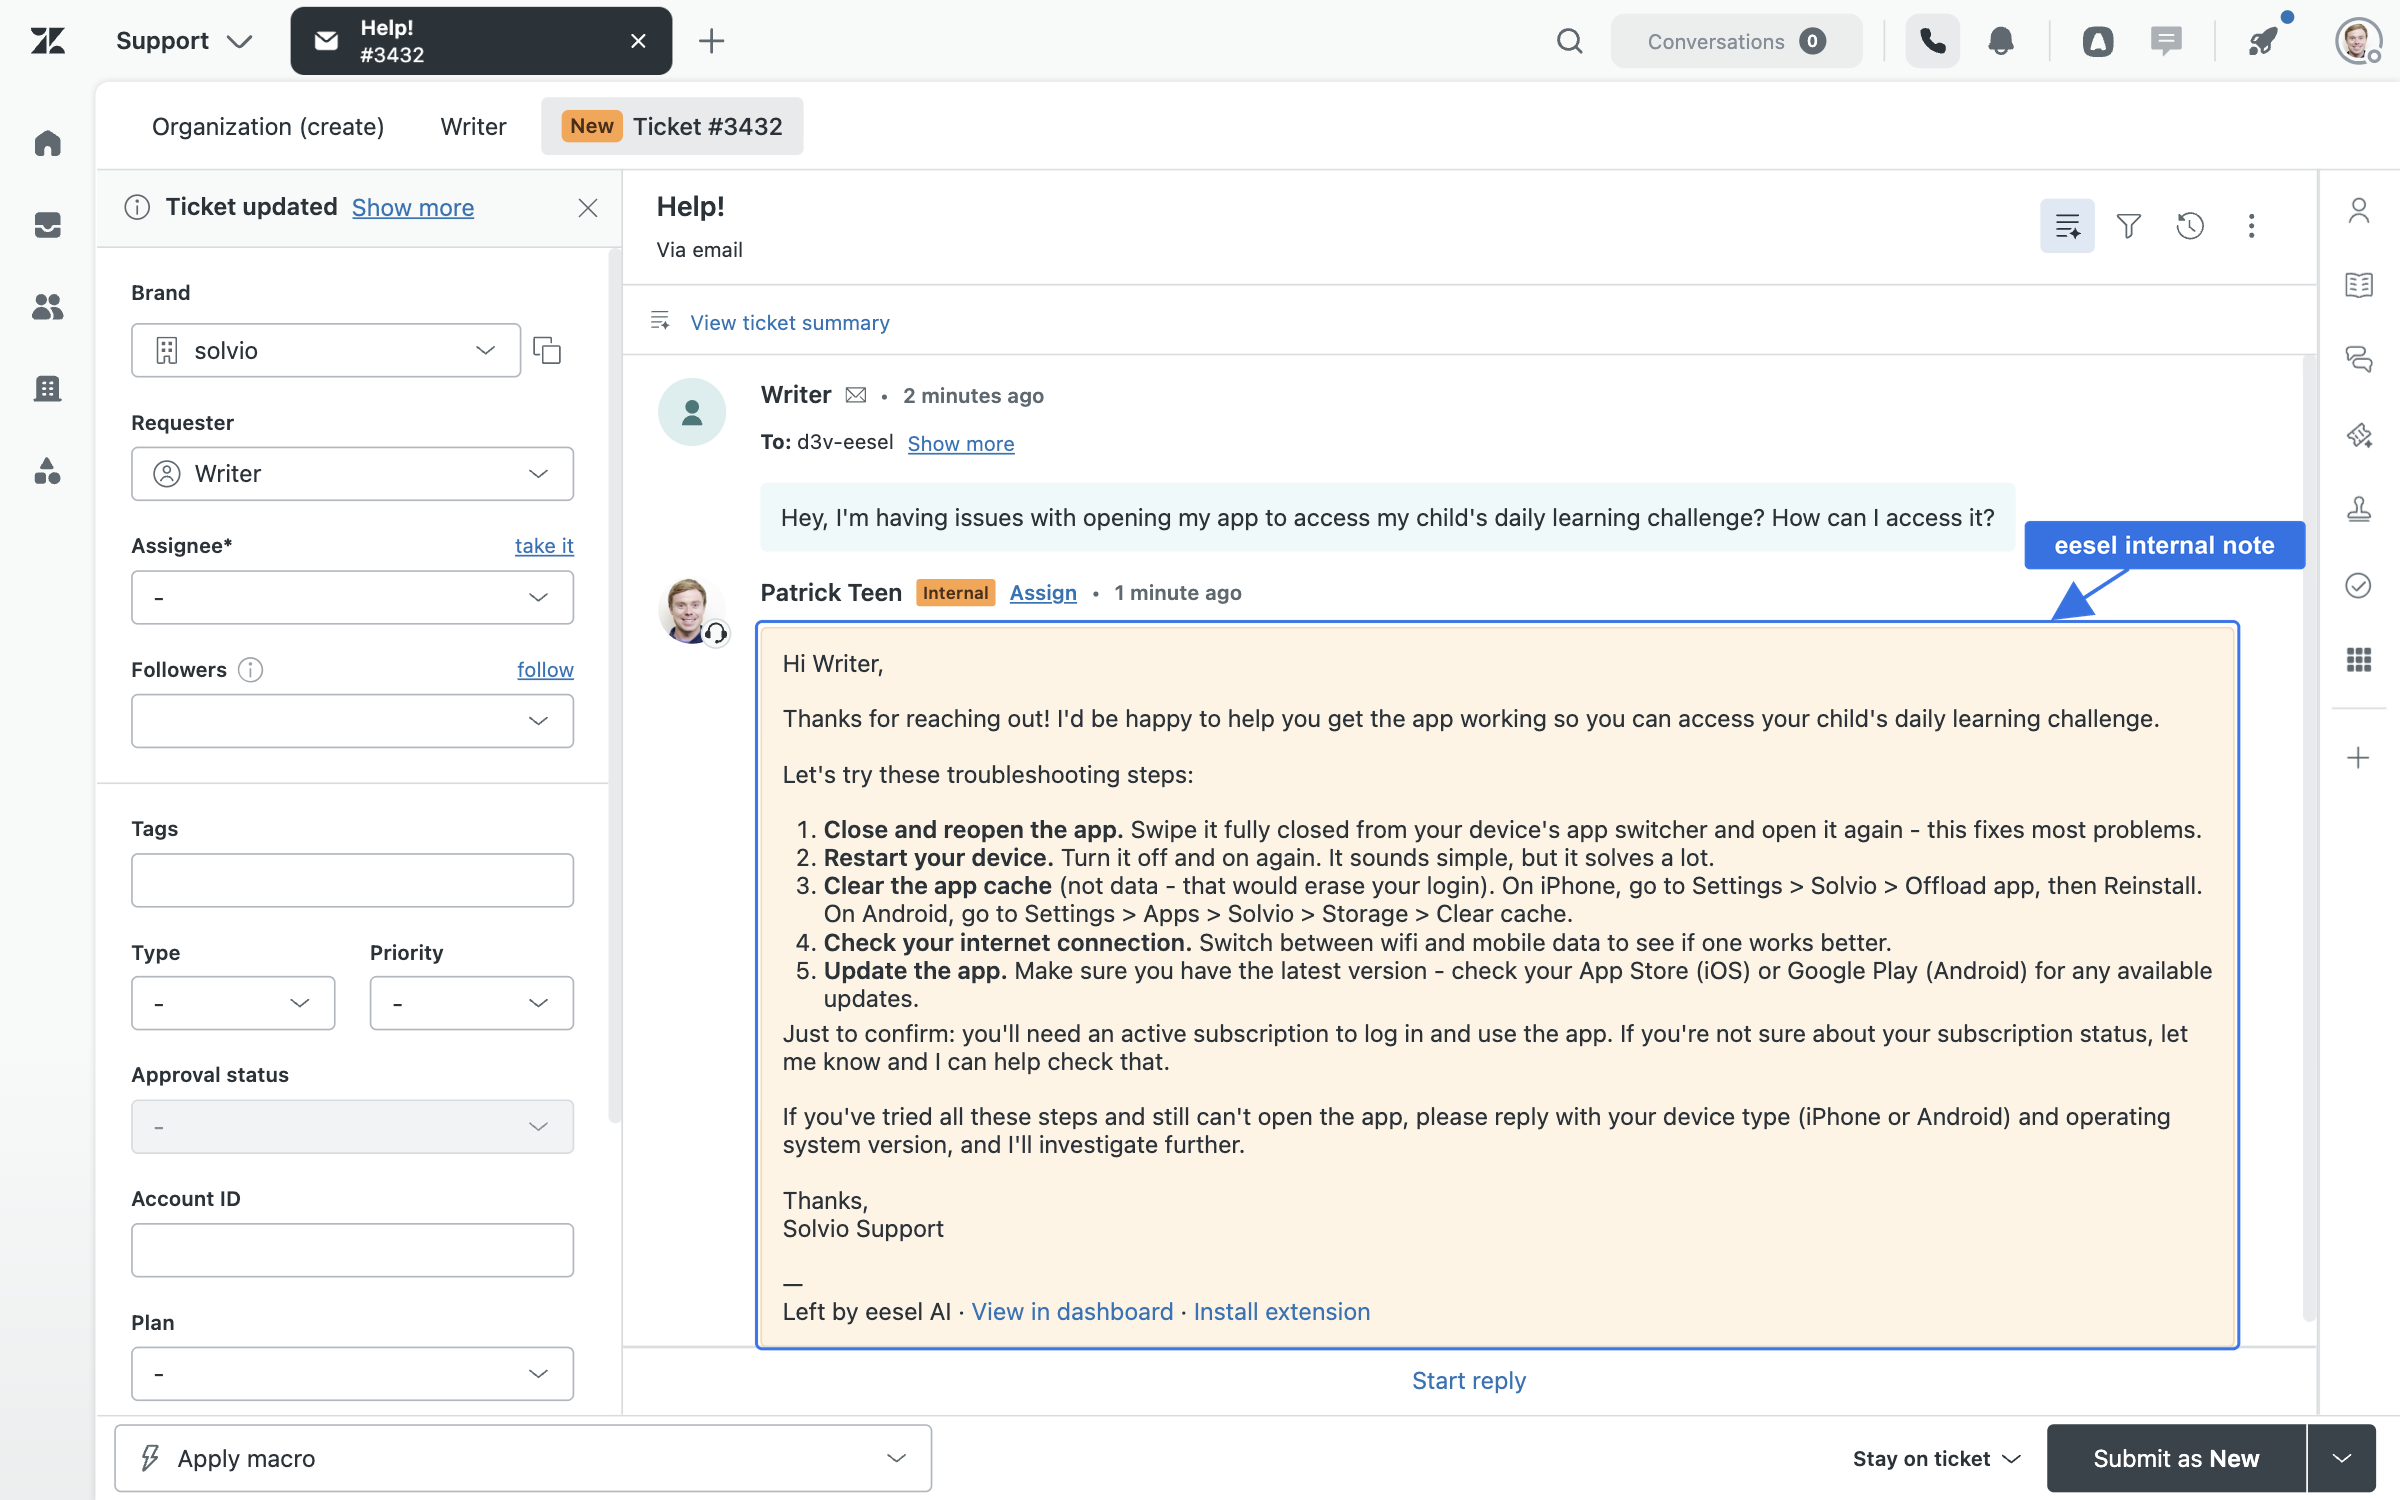Click the take it link
The width and height of the screenshot is (2400, 1500).
(x=544, y=545)
